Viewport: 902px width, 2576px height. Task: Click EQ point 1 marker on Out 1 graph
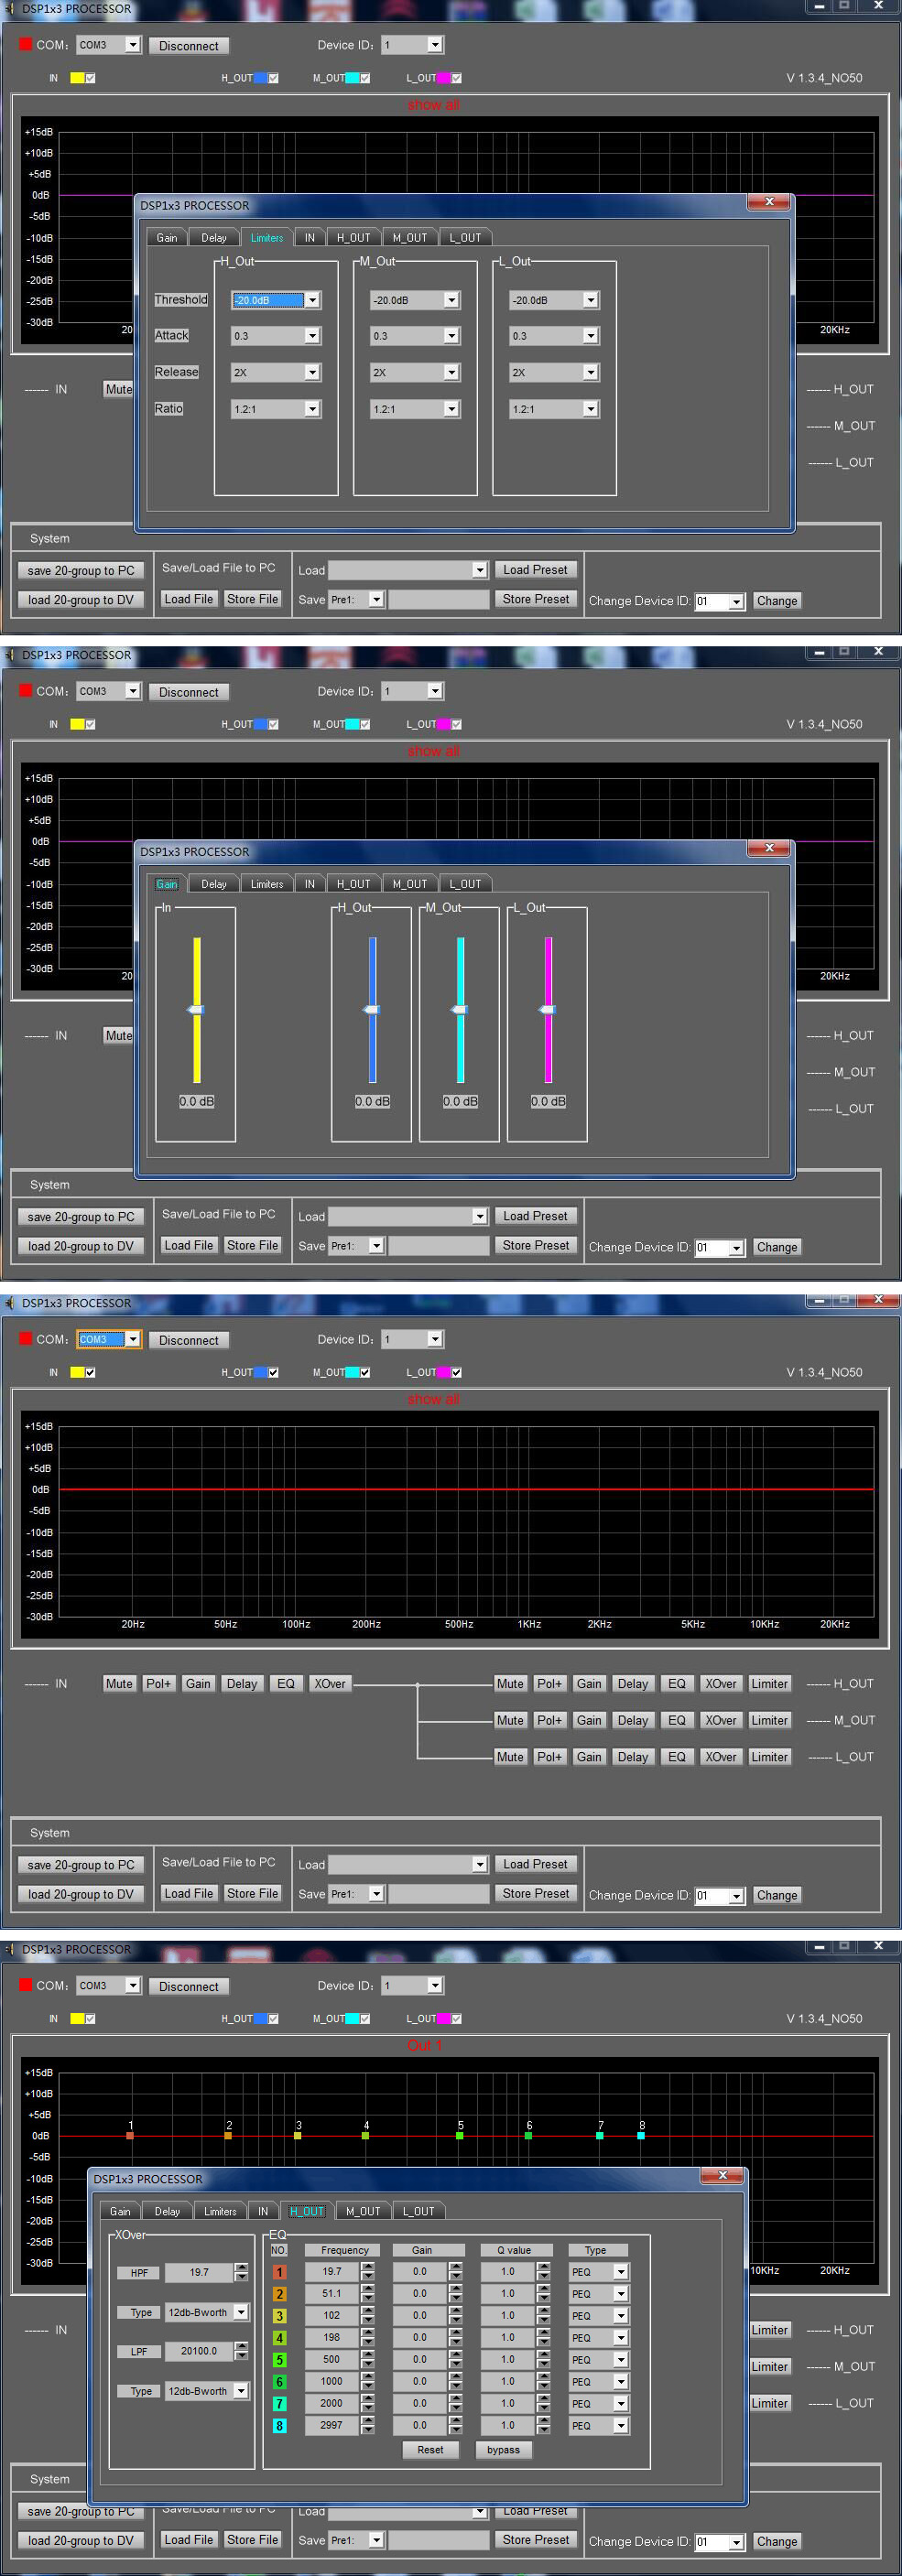click(130, 2135)
